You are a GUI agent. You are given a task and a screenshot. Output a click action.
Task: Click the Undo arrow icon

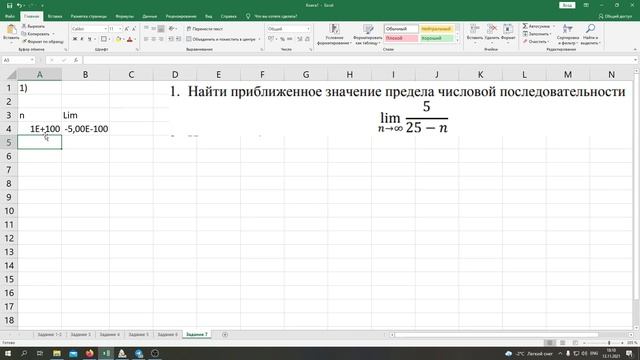[x=19, y=5]
